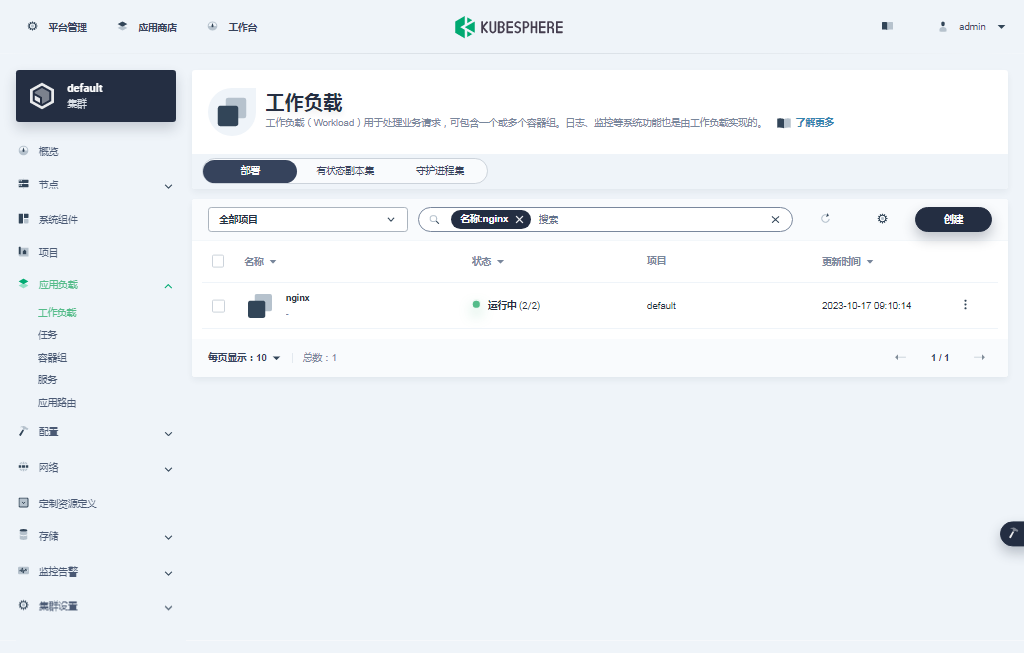Open the 全部项目 project dropdown
The width and height of the screenshot is (1024, 654).
308,220
